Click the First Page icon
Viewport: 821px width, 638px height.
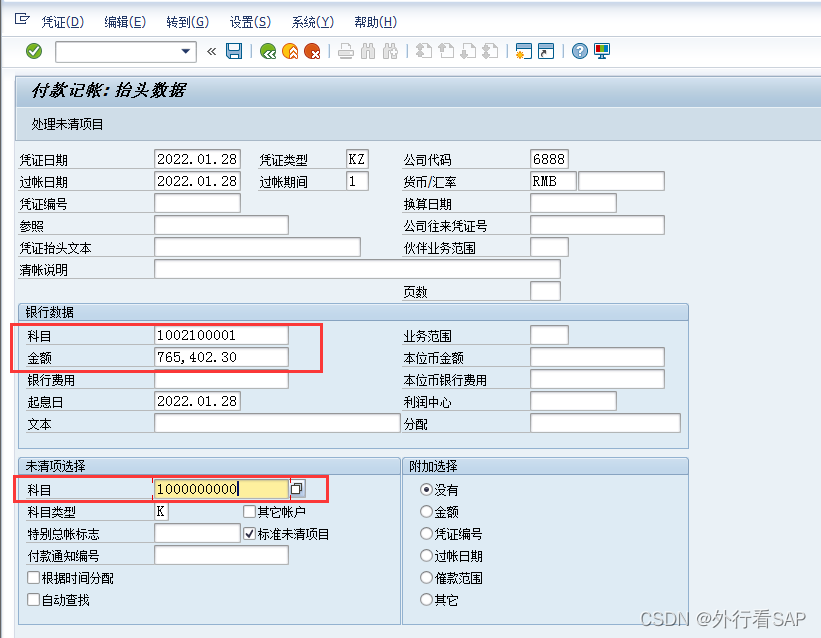point(424,51)
